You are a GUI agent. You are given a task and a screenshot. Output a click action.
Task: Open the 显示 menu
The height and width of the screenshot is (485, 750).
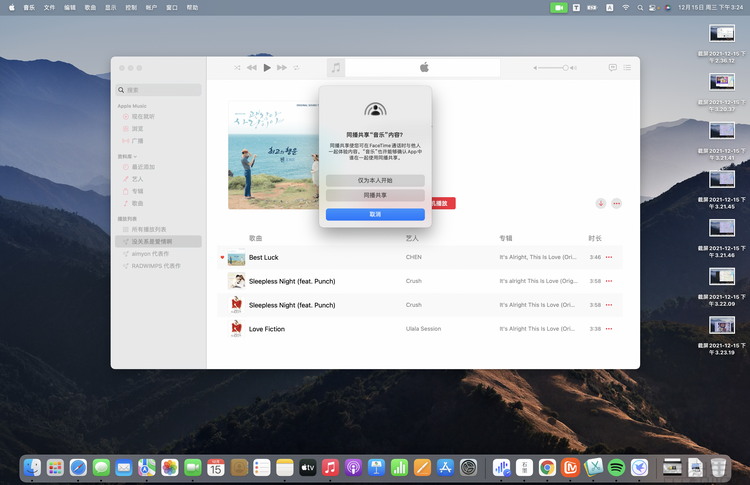coord(110,8)
